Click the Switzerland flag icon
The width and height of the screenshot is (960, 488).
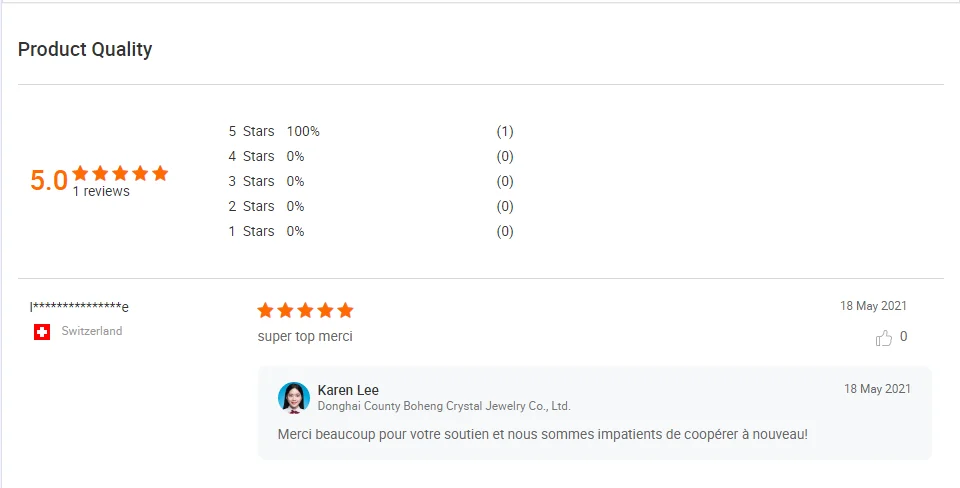(x=42, y=332)
